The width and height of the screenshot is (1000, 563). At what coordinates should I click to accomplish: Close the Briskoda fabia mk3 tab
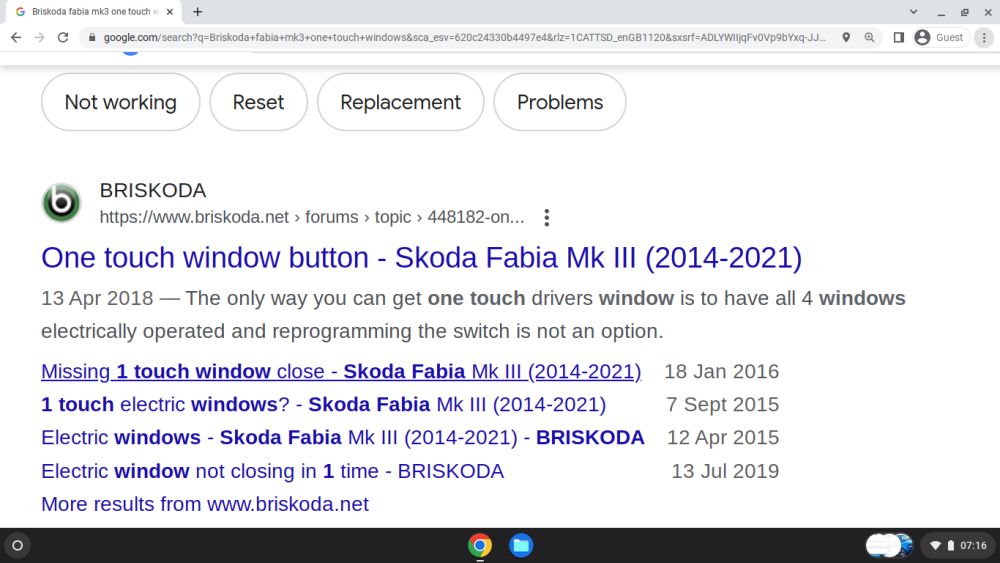(x=170, y=11)
